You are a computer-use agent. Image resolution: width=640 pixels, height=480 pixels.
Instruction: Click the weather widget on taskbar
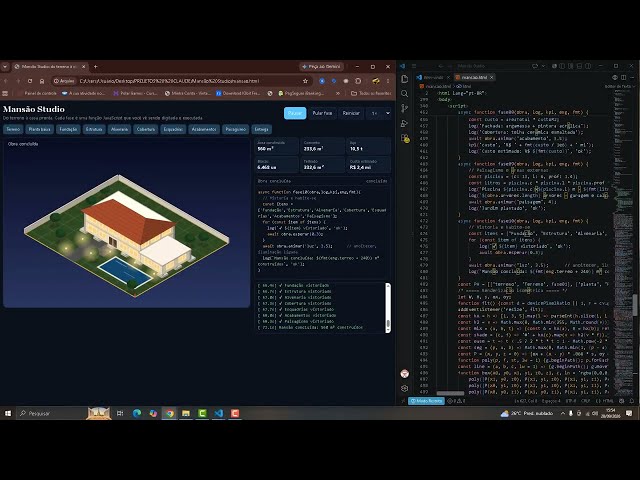point(527,413)
